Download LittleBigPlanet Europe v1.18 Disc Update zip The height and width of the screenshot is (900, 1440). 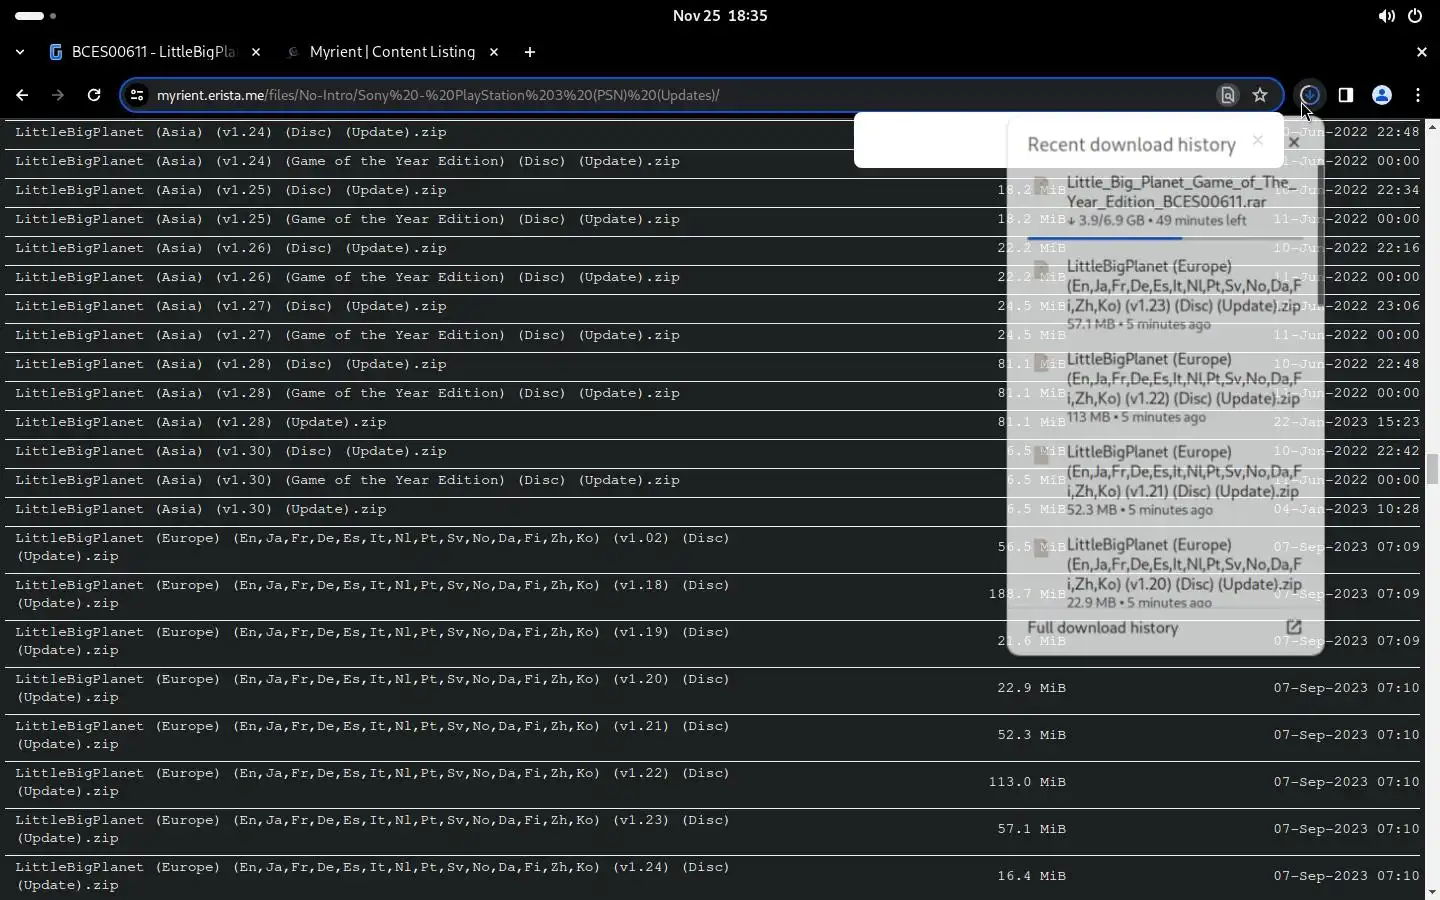pyautogui.click(x=372, y=594)
